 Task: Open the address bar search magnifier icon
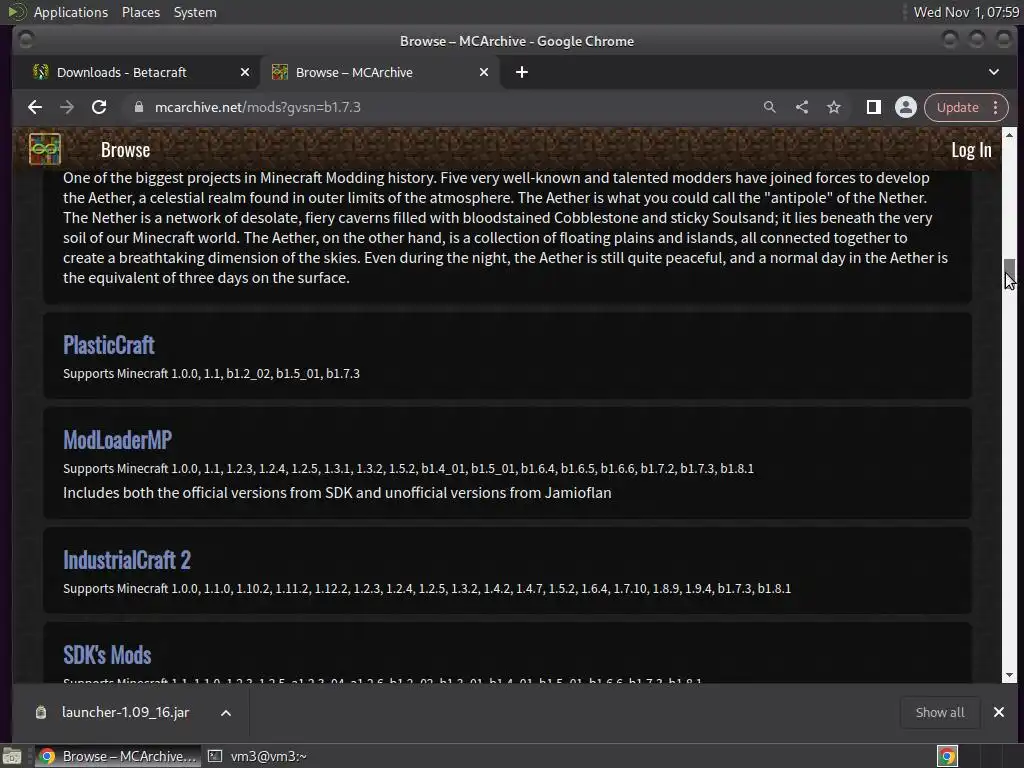point(769,107)
